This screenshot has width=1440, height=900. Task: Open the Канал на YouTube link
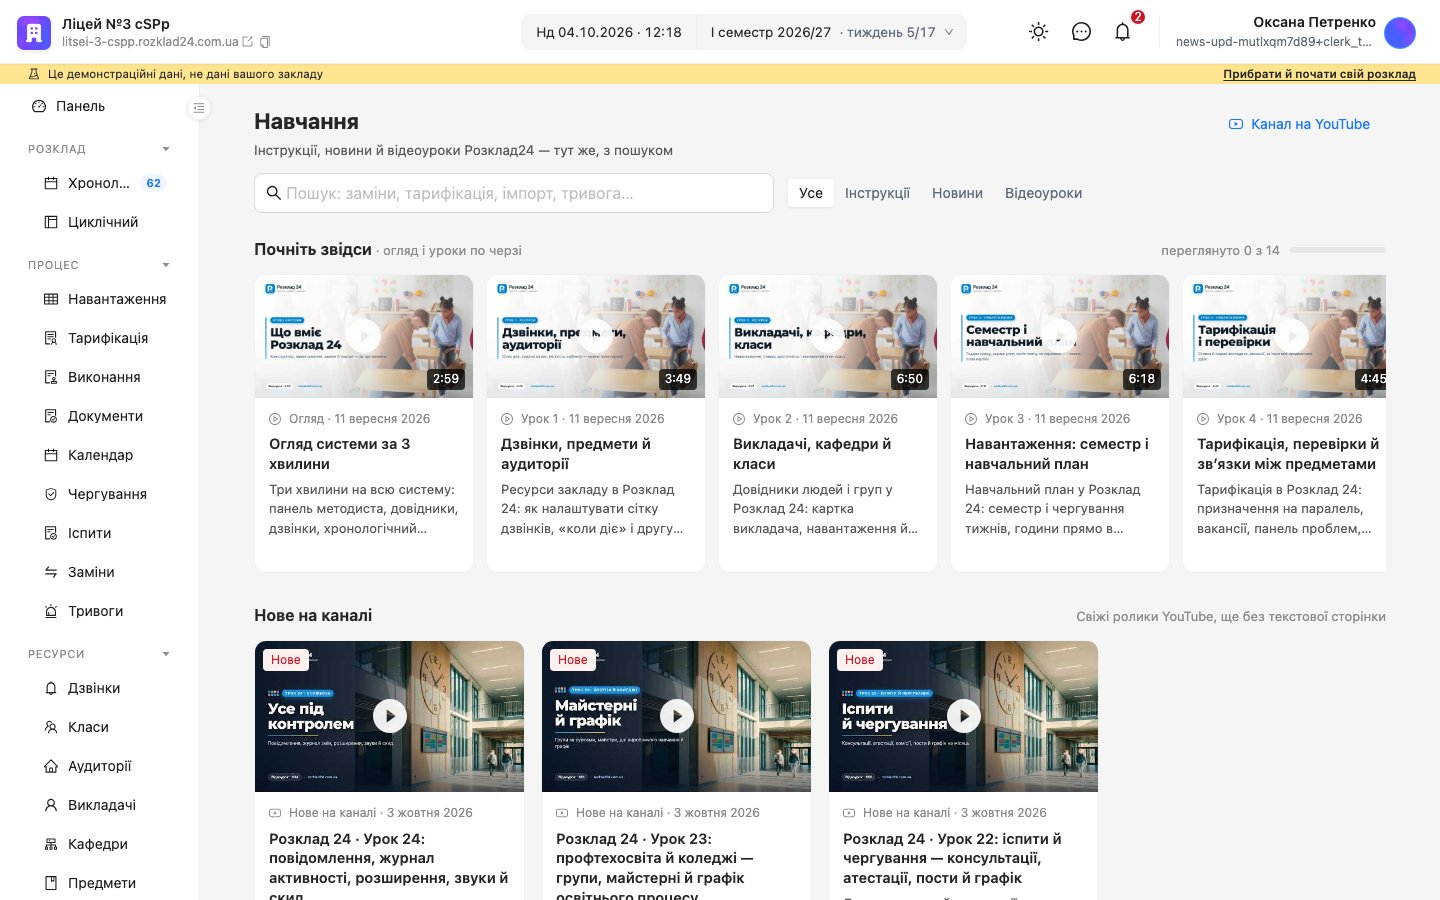click(1299, 124)
